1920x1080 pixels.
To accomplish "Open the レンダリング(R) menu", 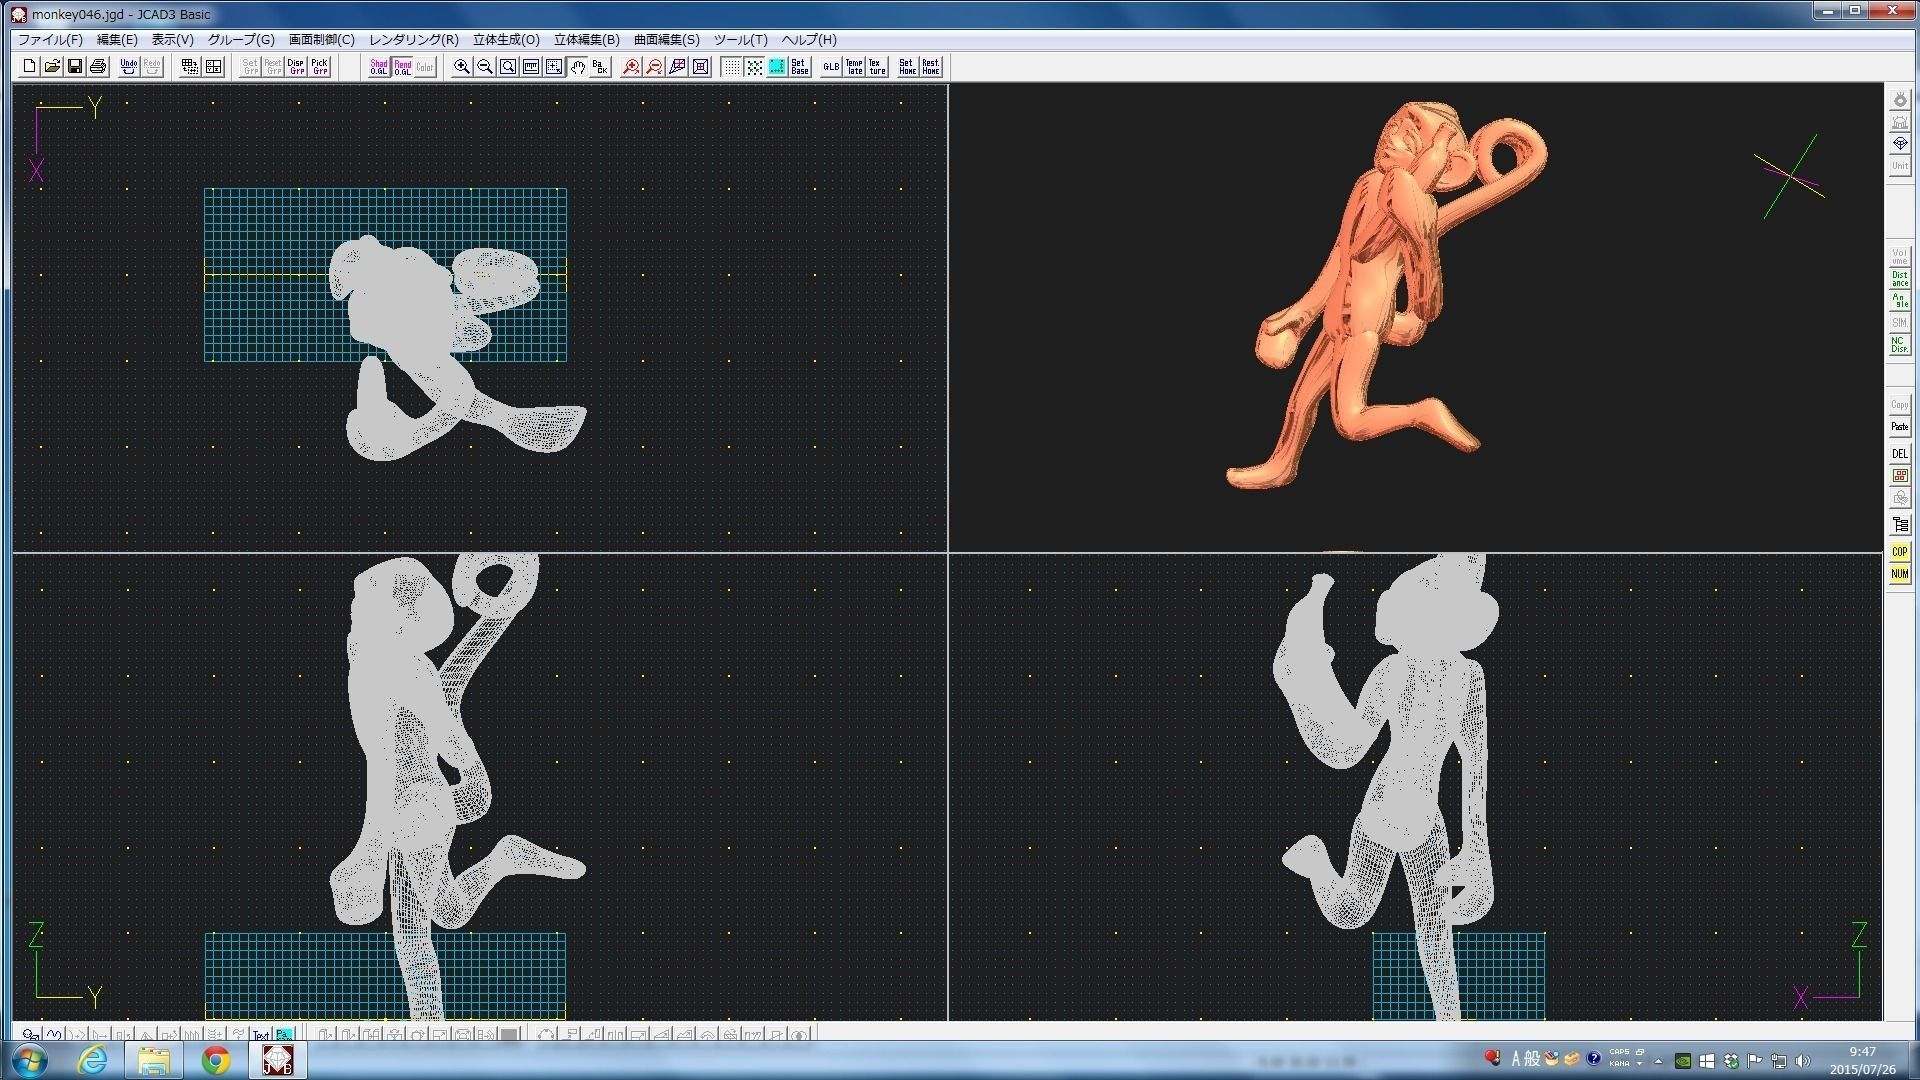I will click(x=413, y=40).
